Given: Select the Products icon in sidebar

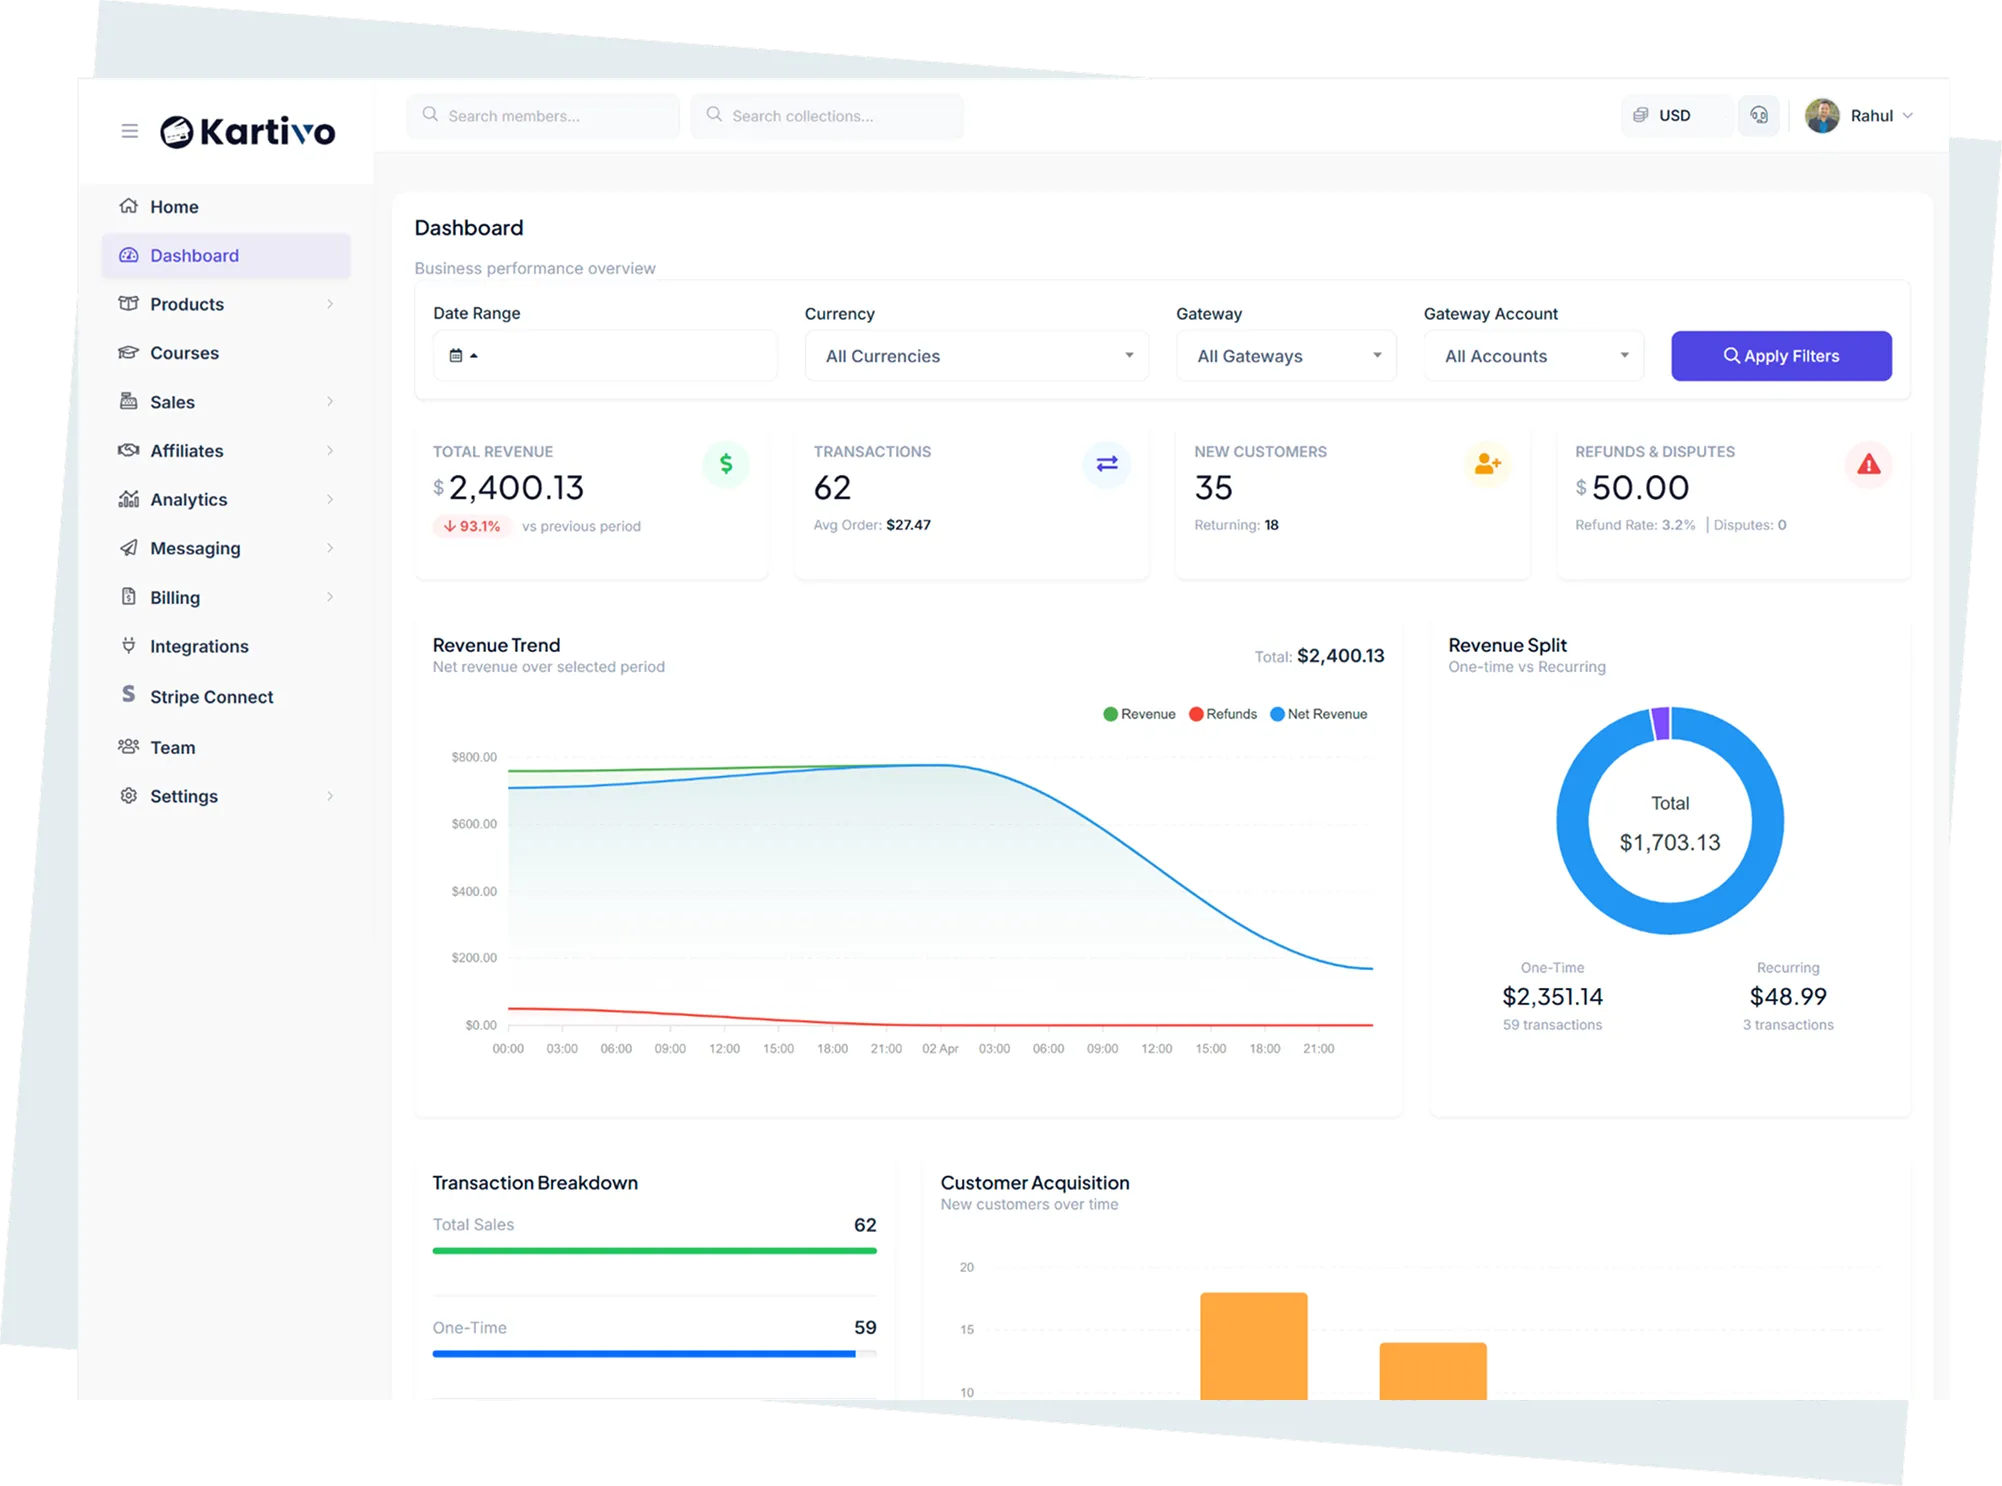Looking at the screenshot, I should point(129,304).
